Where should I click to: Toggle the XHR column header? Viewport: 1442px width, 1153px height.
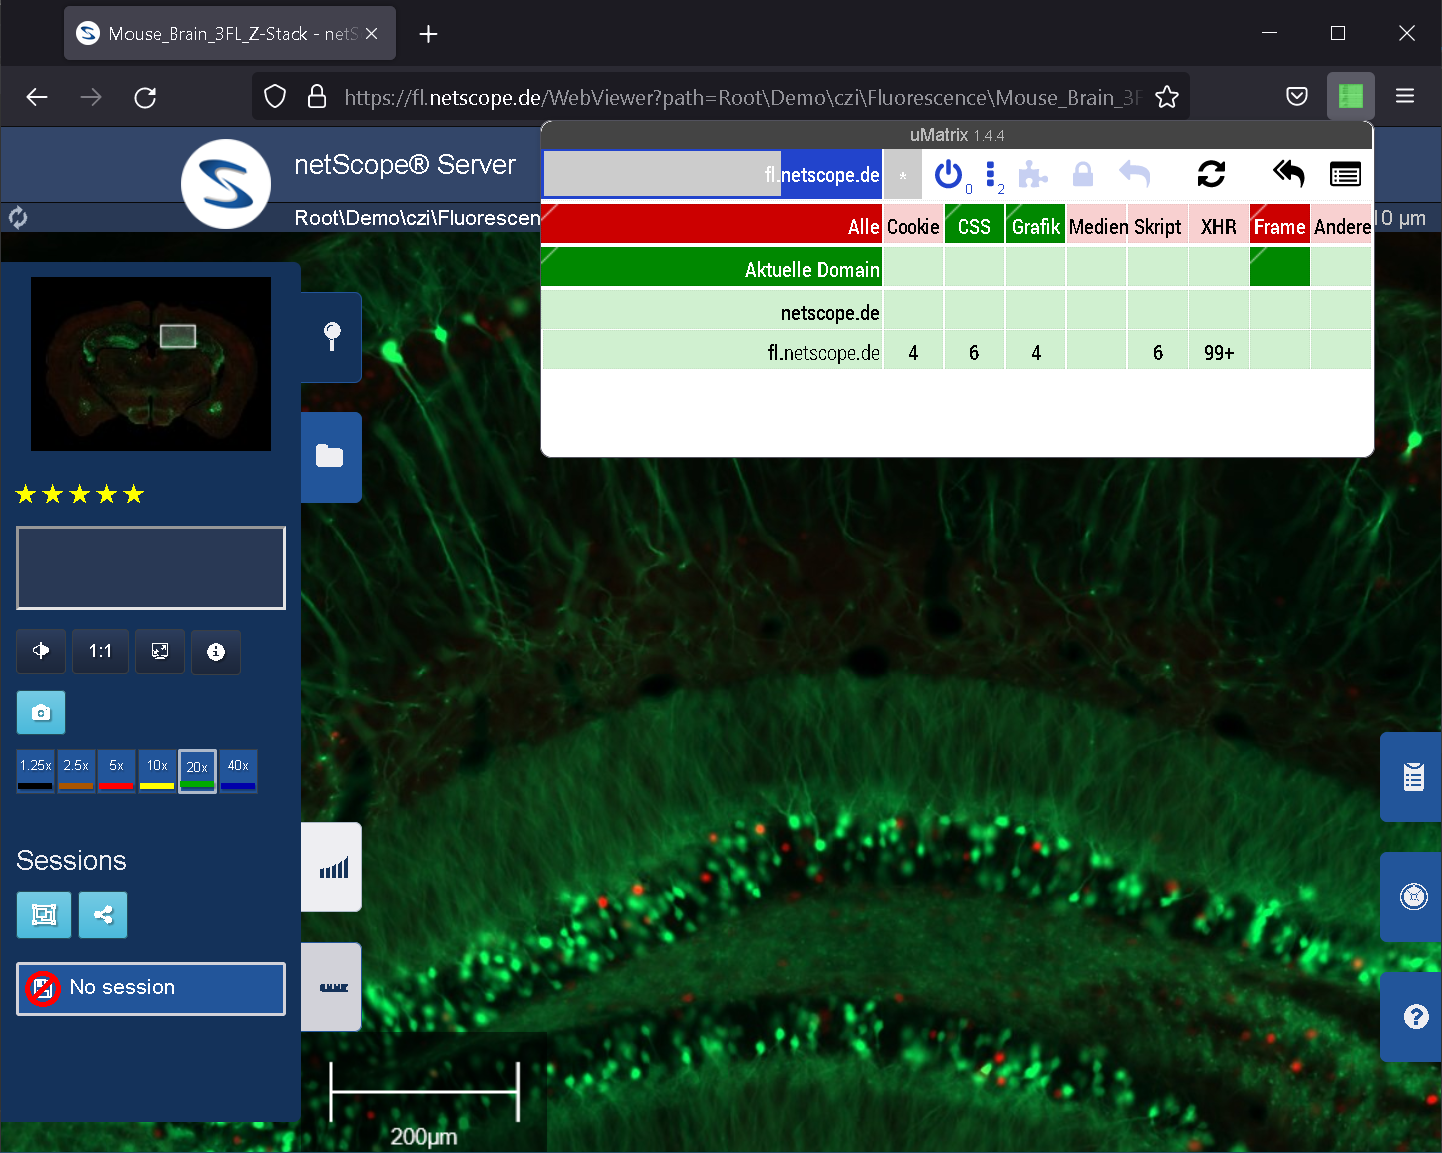pyautogui.click(x=1219, y=226)
